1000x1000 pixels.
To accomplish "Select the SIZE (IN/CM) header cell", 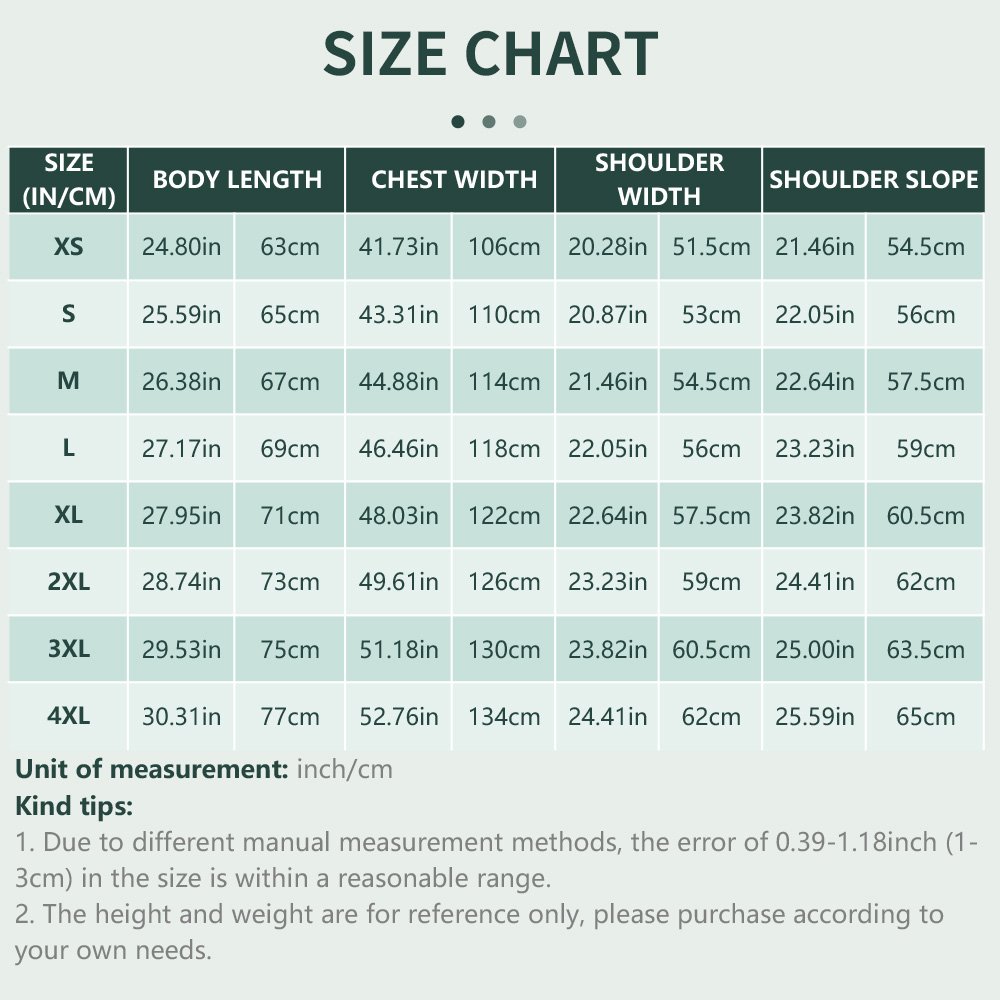I will pyautogui.click(x=68, y=180).
